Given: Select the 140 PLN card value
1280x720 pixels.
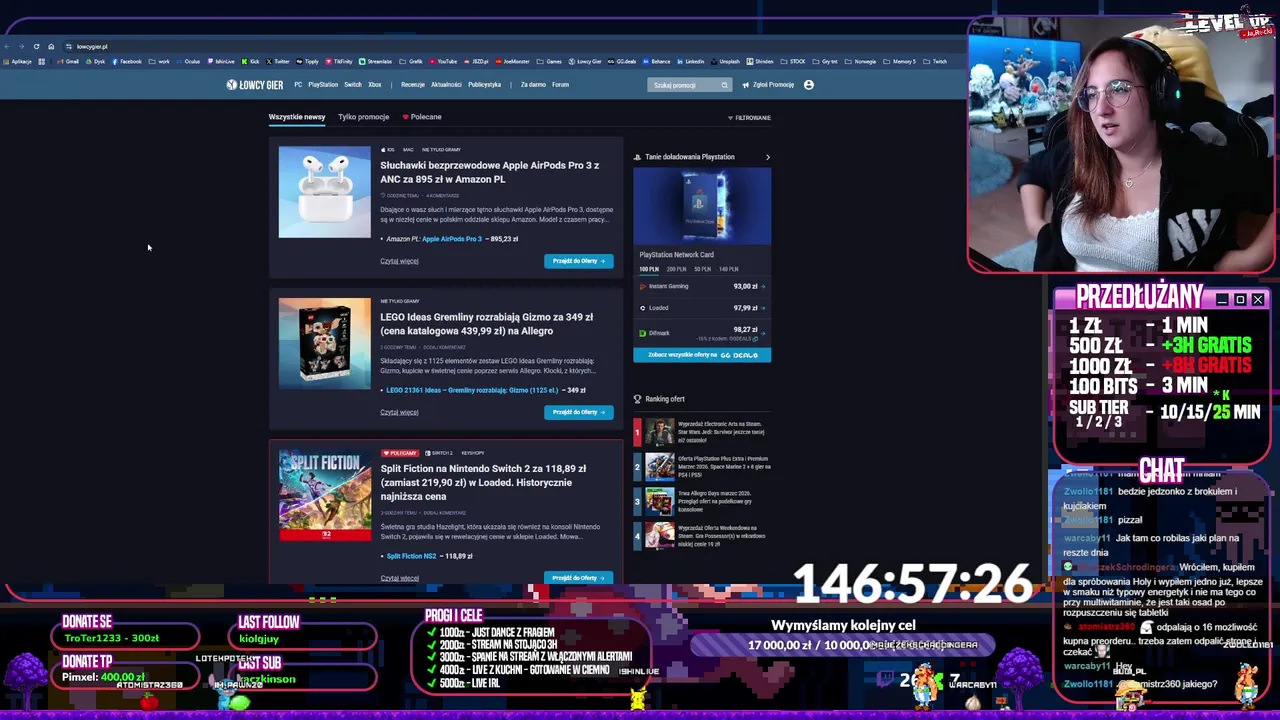Looking at the screenshot, I should [x=728, y=269].
